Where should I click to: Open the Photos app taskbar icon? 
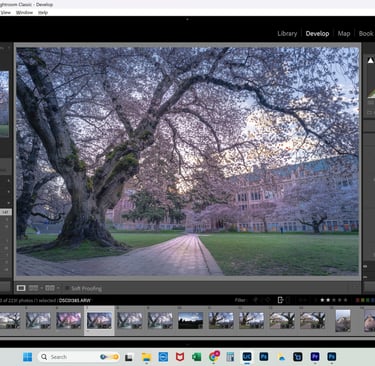click(281, 357)
